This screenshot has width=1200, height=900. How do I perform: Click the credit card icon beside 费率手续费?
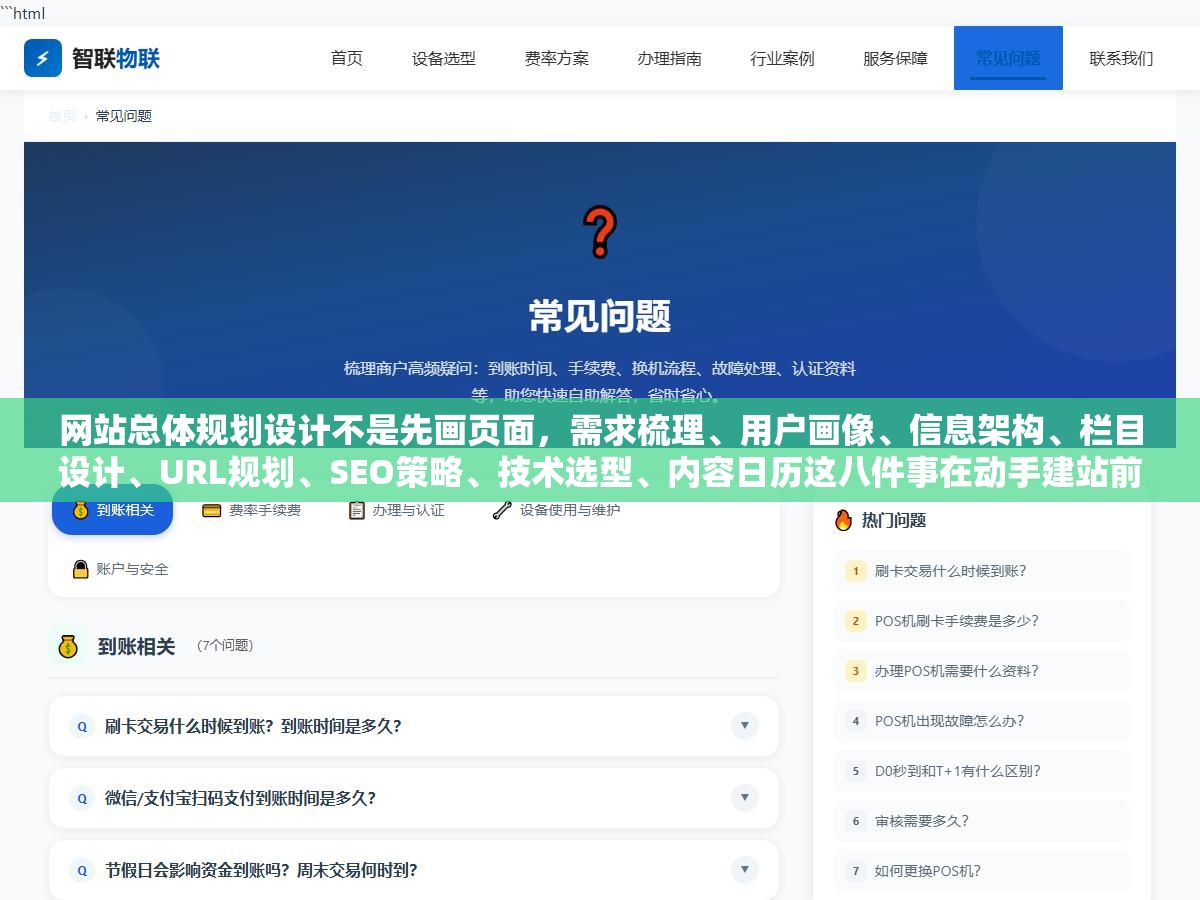(212, 510)
